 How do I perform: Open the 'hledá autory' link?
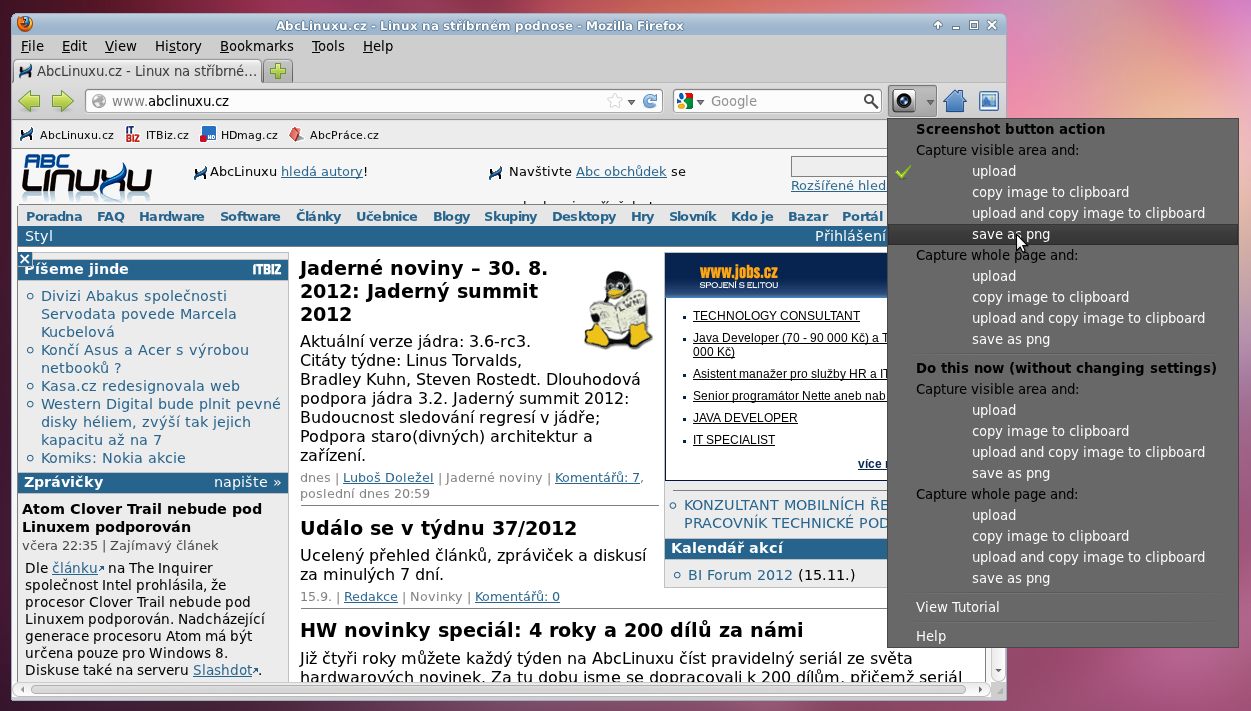pyautogui.click(x=321, y=172)
